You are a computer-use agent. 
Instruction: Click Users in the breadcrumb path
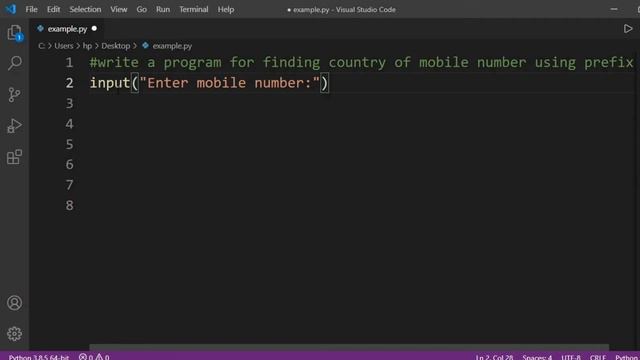pyautogui.click(x=64, y=46)
